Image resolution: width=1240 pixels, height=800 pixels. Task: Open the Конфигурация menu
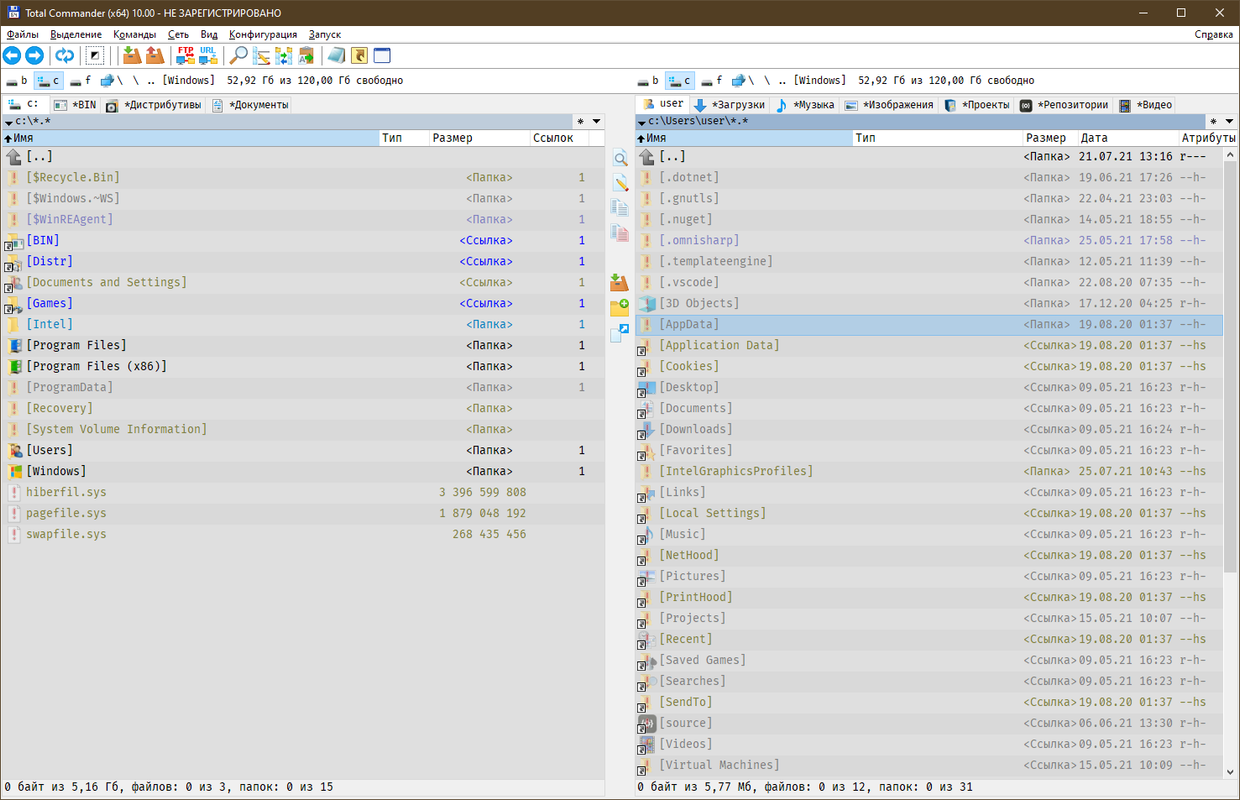point(263,34)
